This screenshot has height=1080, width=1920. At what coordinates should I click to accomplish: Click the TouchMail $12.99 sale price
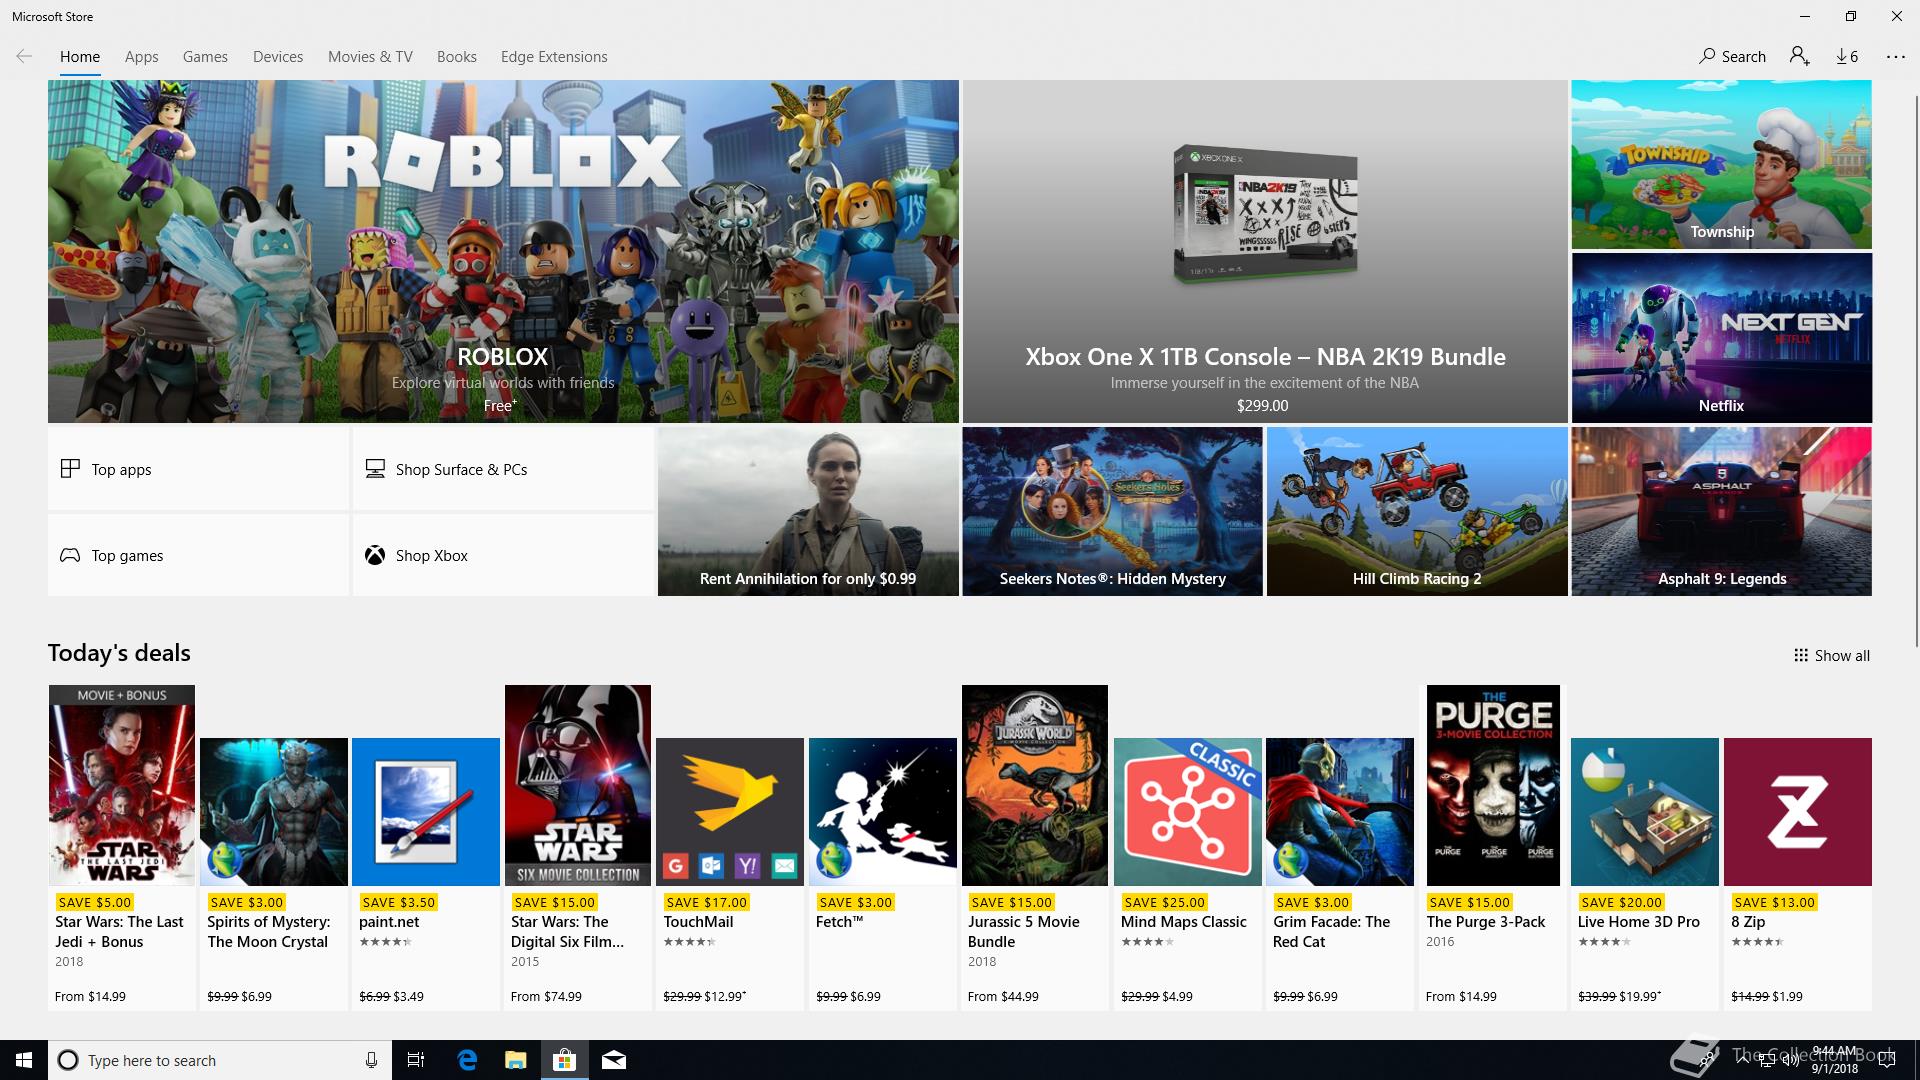[725, 996]
